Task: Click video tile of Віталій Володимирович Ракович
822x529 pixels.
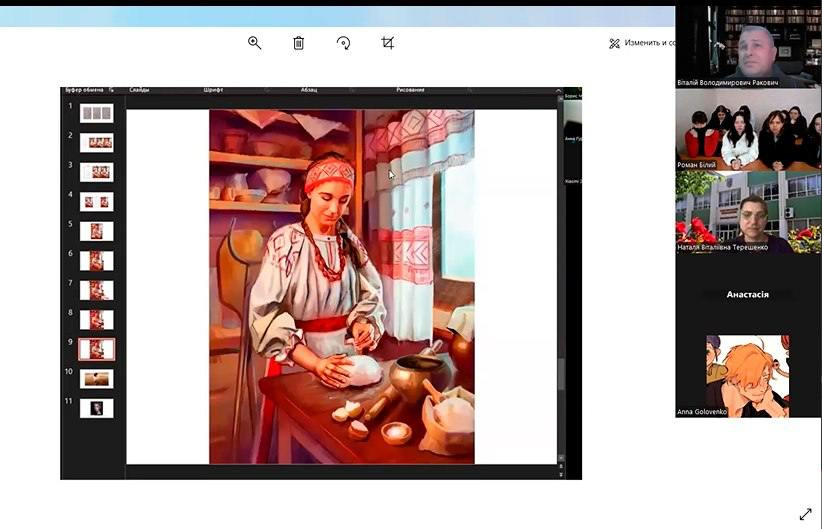Action: point(748,47)
